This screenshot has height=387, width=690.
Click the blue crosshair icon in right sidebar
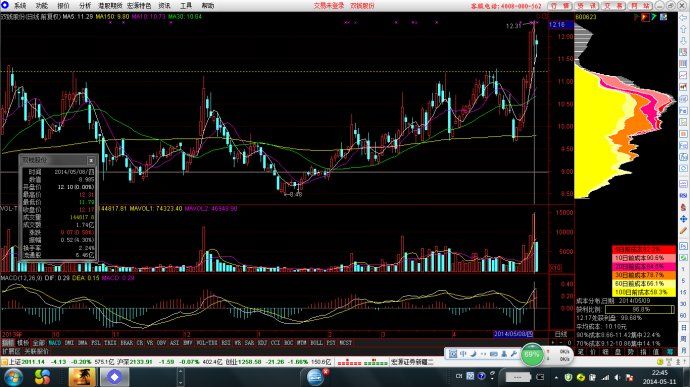pyautogui.click(x=683, y=219)
